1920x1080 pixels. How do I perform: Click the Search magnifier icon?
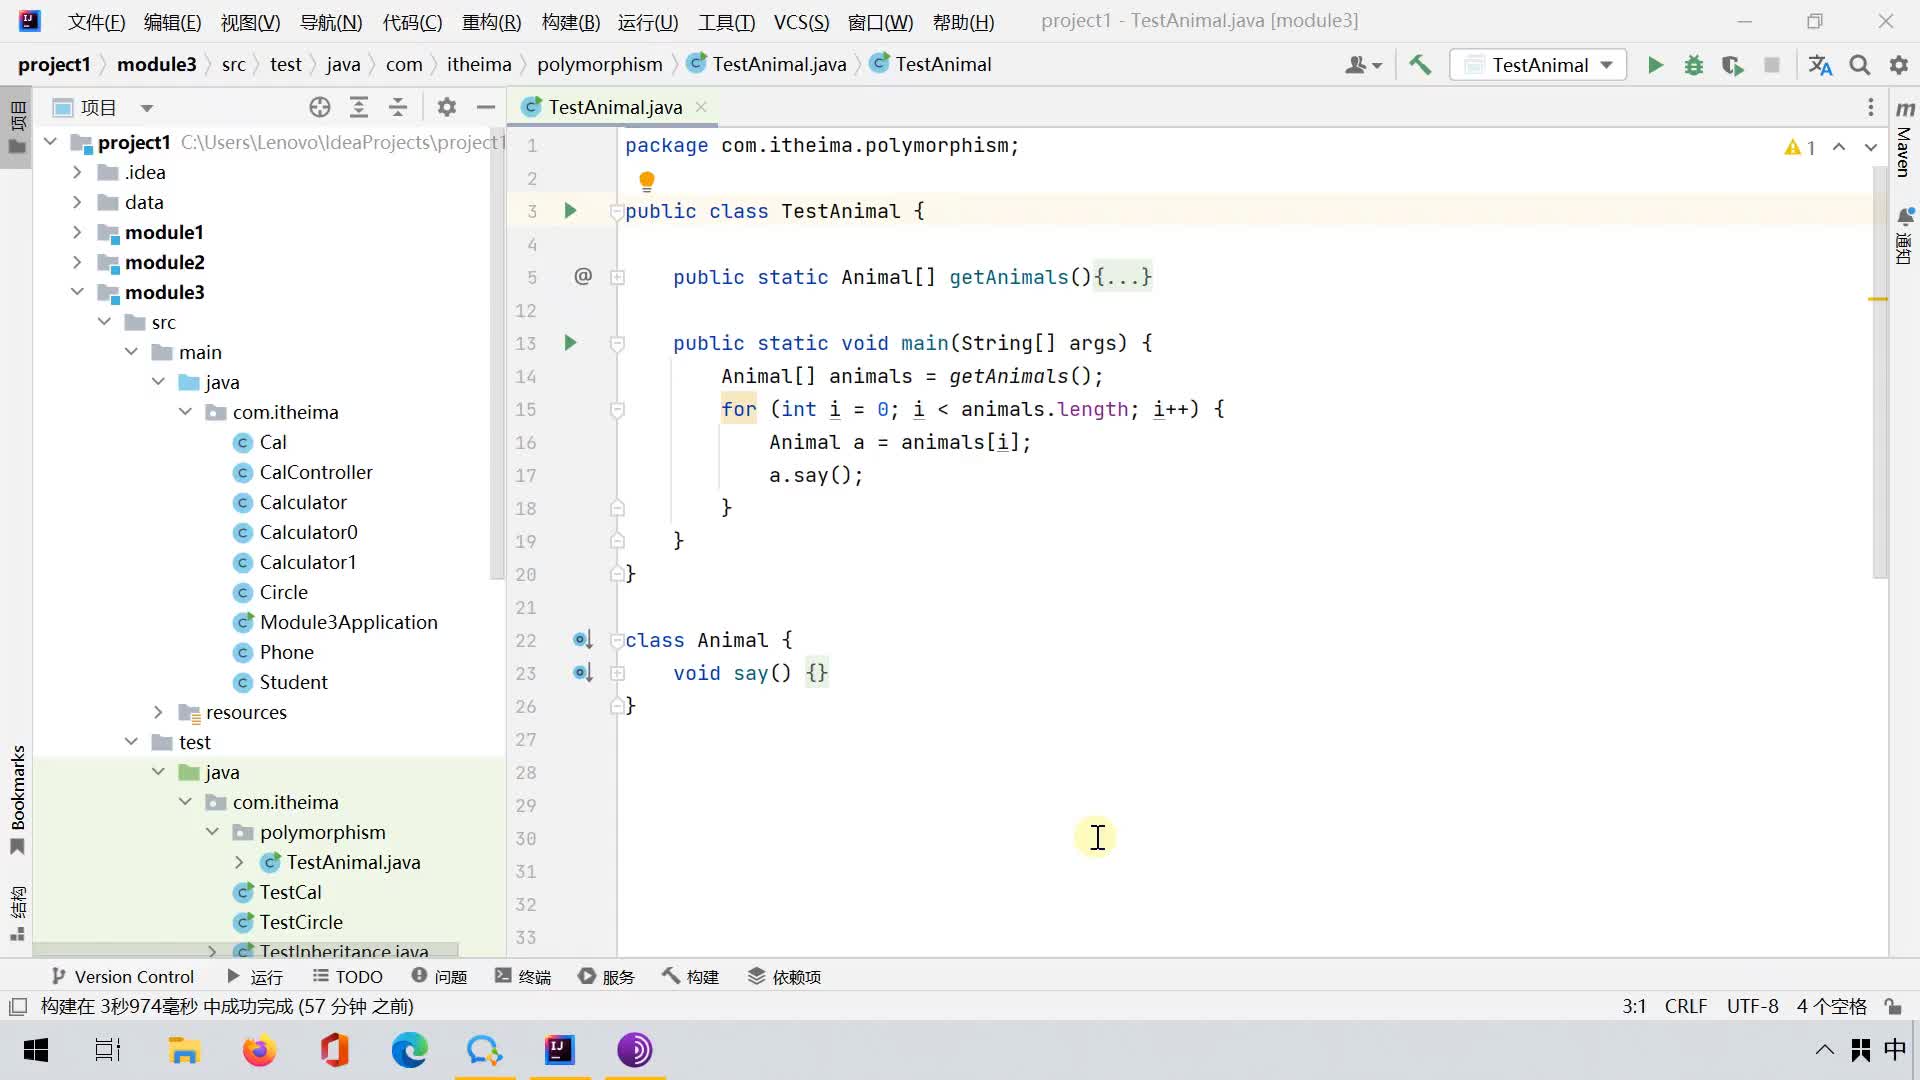(x=1861, y=63)
